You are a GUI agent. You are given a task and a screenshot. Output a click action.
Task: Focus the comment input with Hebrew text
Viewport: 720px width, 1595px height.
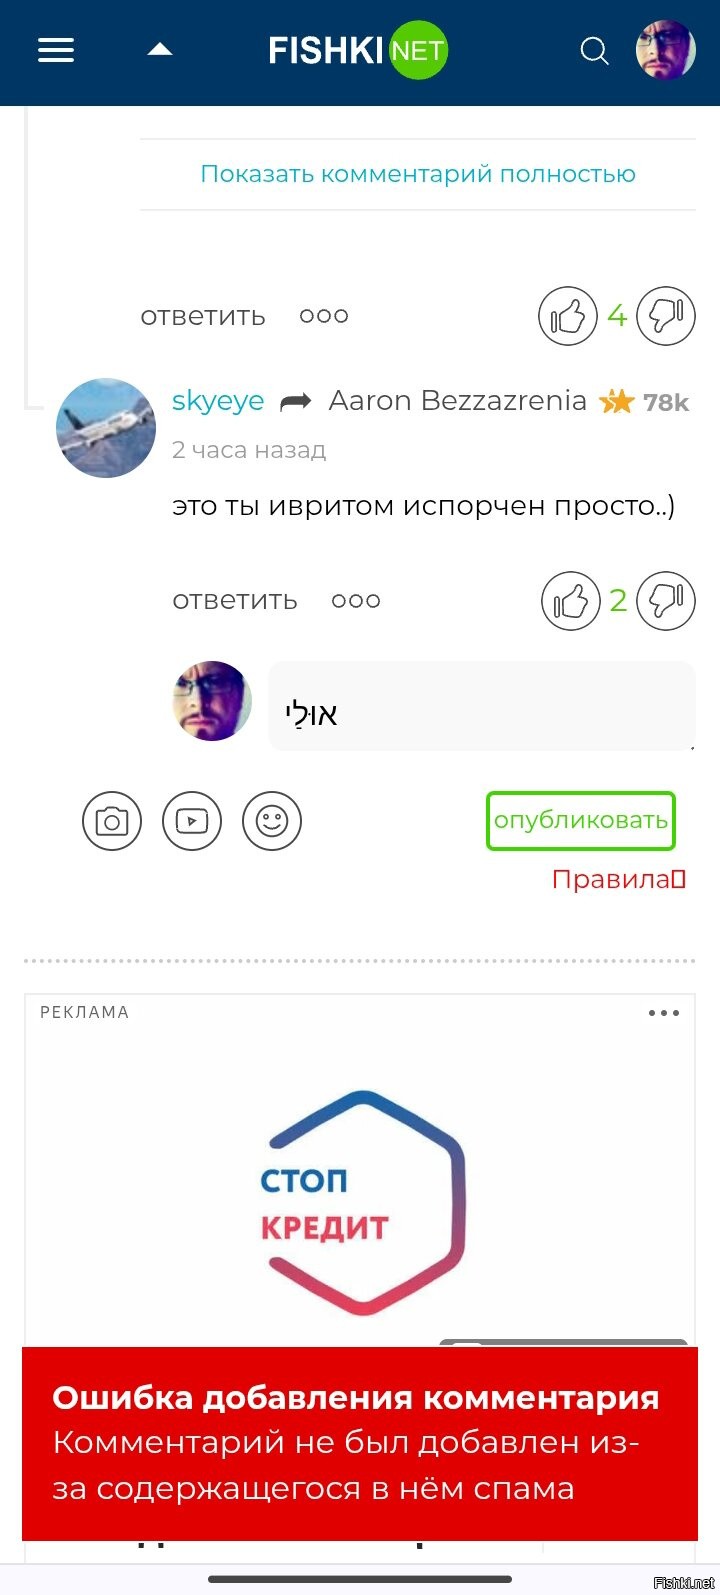482,706
